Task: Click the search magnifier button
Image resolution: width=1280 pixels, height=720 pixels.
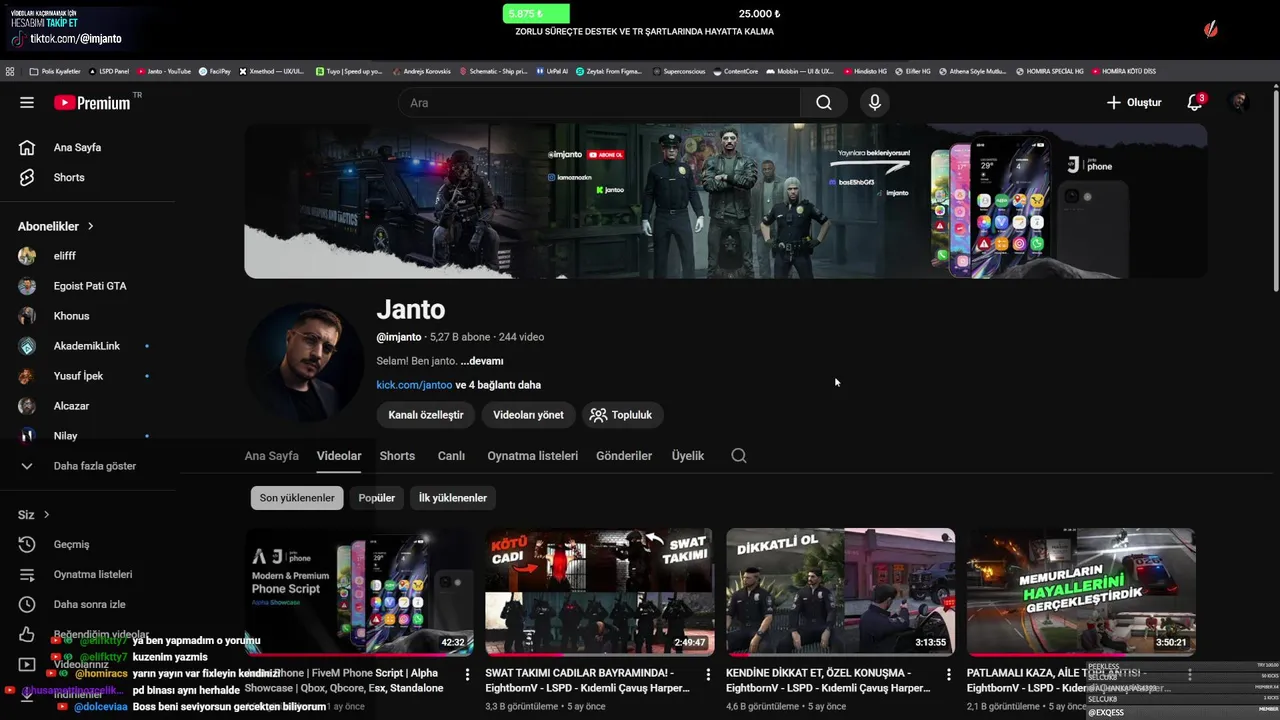Action: tap(823, 103)
